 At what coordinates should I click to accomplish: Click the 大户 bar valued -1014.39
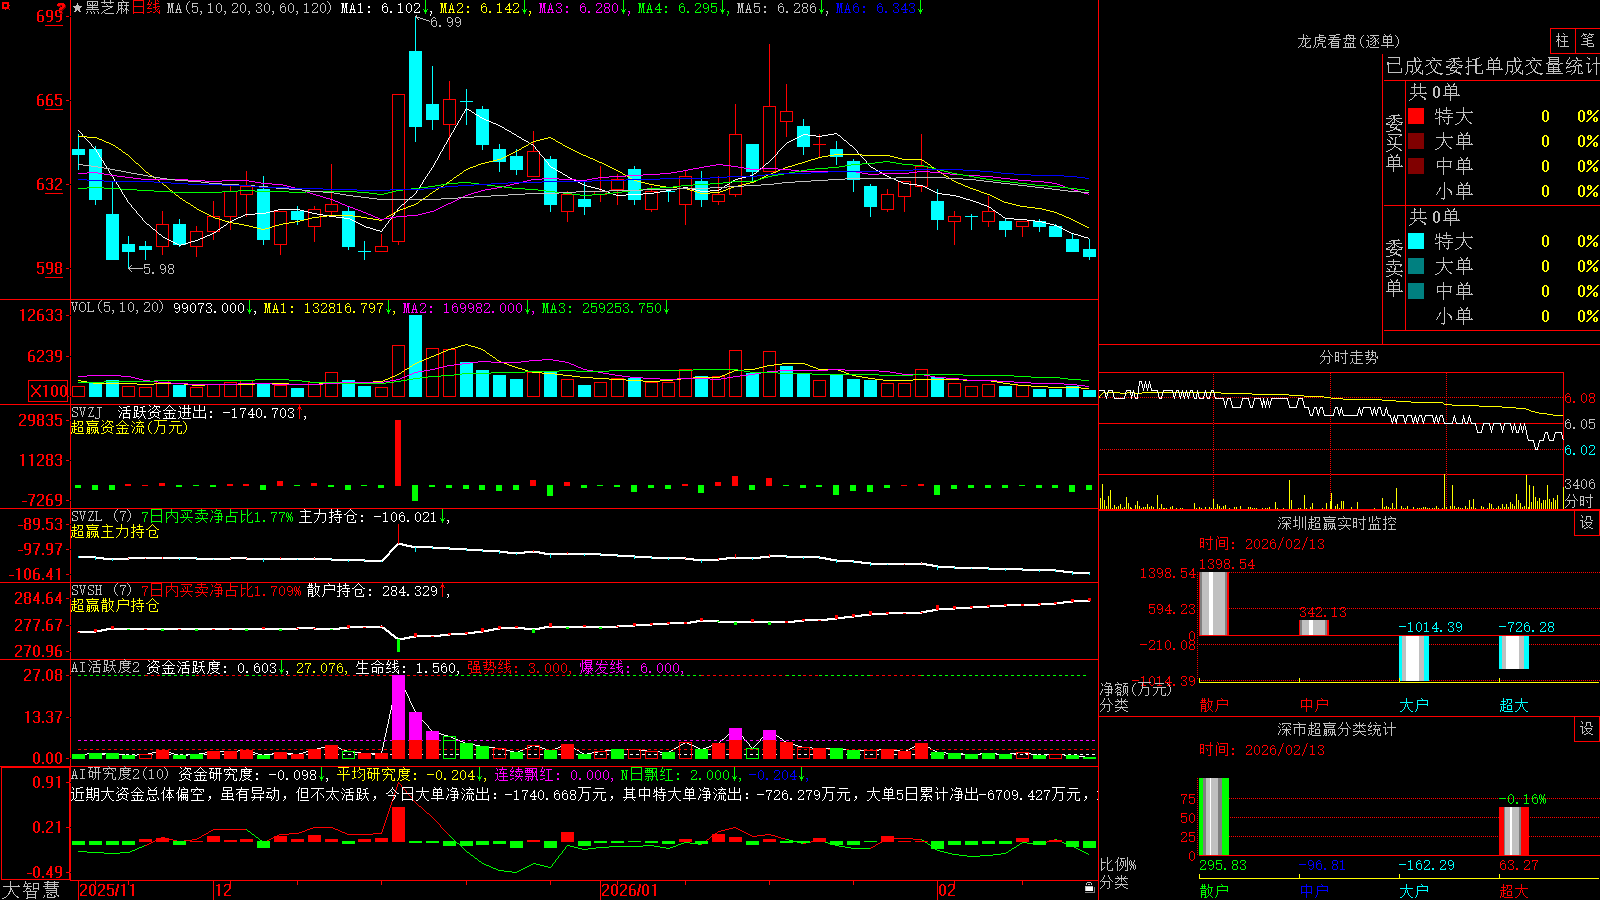point(1414,658)
